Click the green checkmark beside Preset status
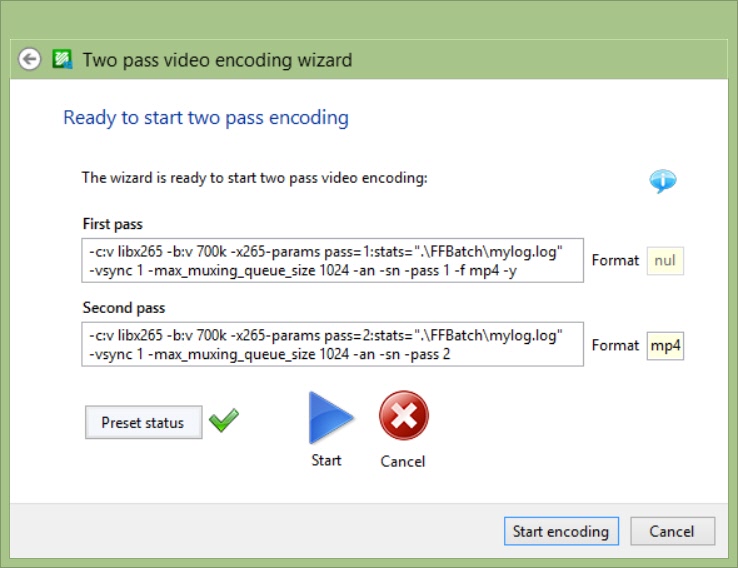738x568 pixels. pos(224,421)
